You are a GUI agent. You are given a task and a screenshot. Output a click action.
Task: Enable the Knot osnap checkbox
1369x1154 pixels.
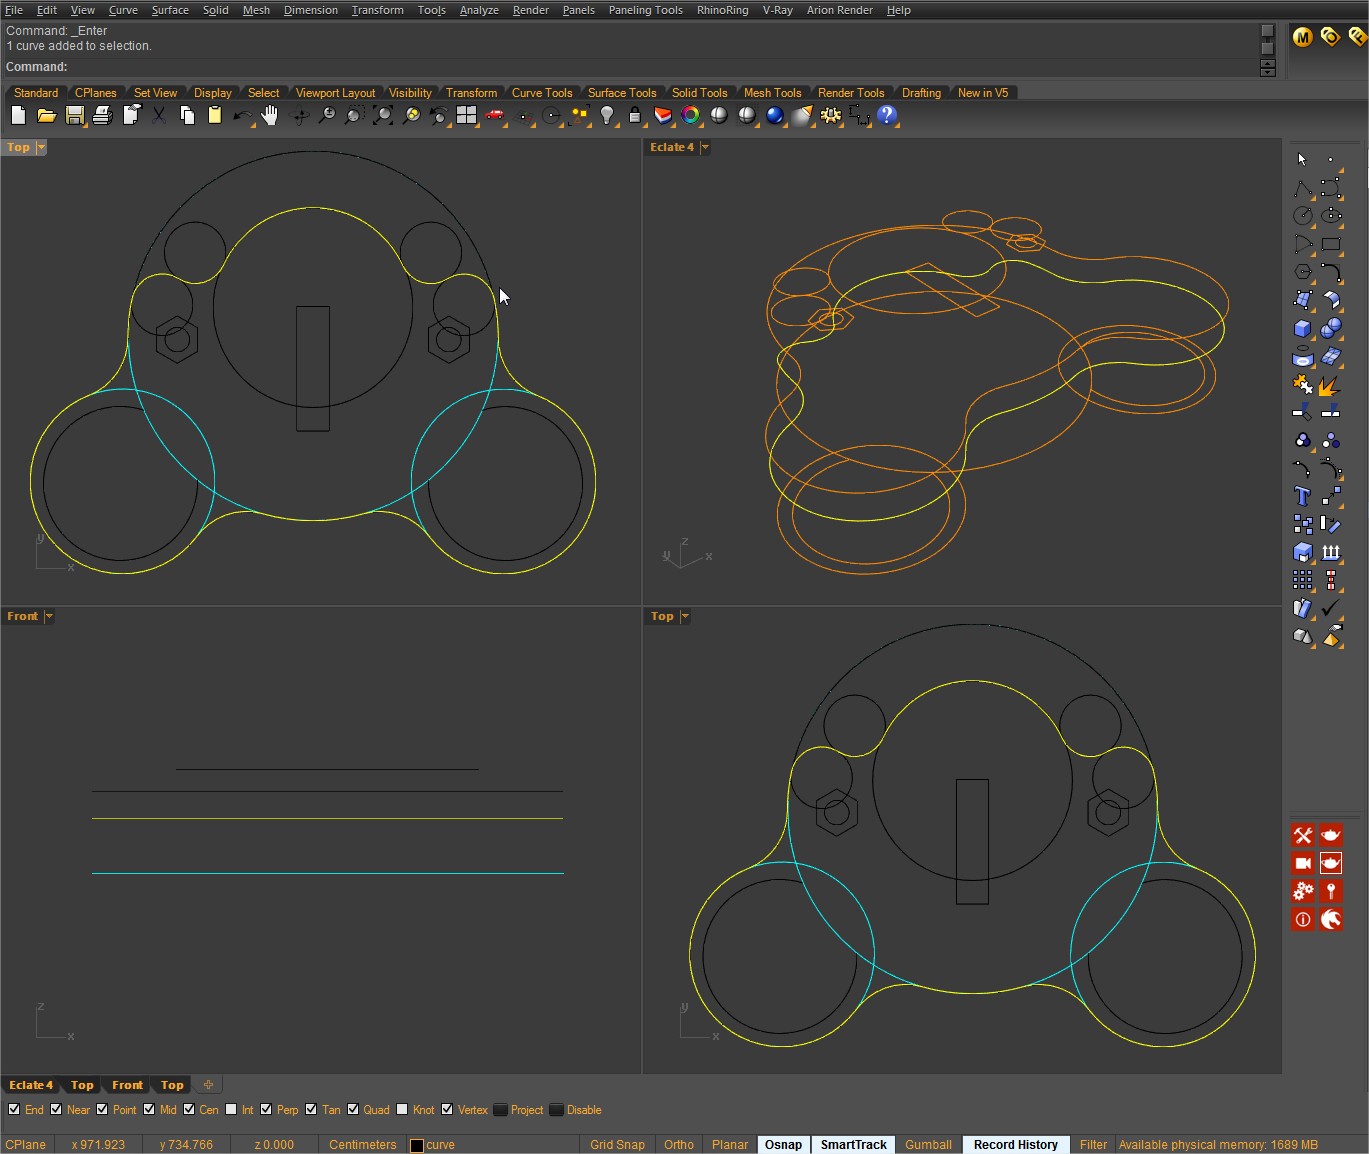[x=402, y=1109]
